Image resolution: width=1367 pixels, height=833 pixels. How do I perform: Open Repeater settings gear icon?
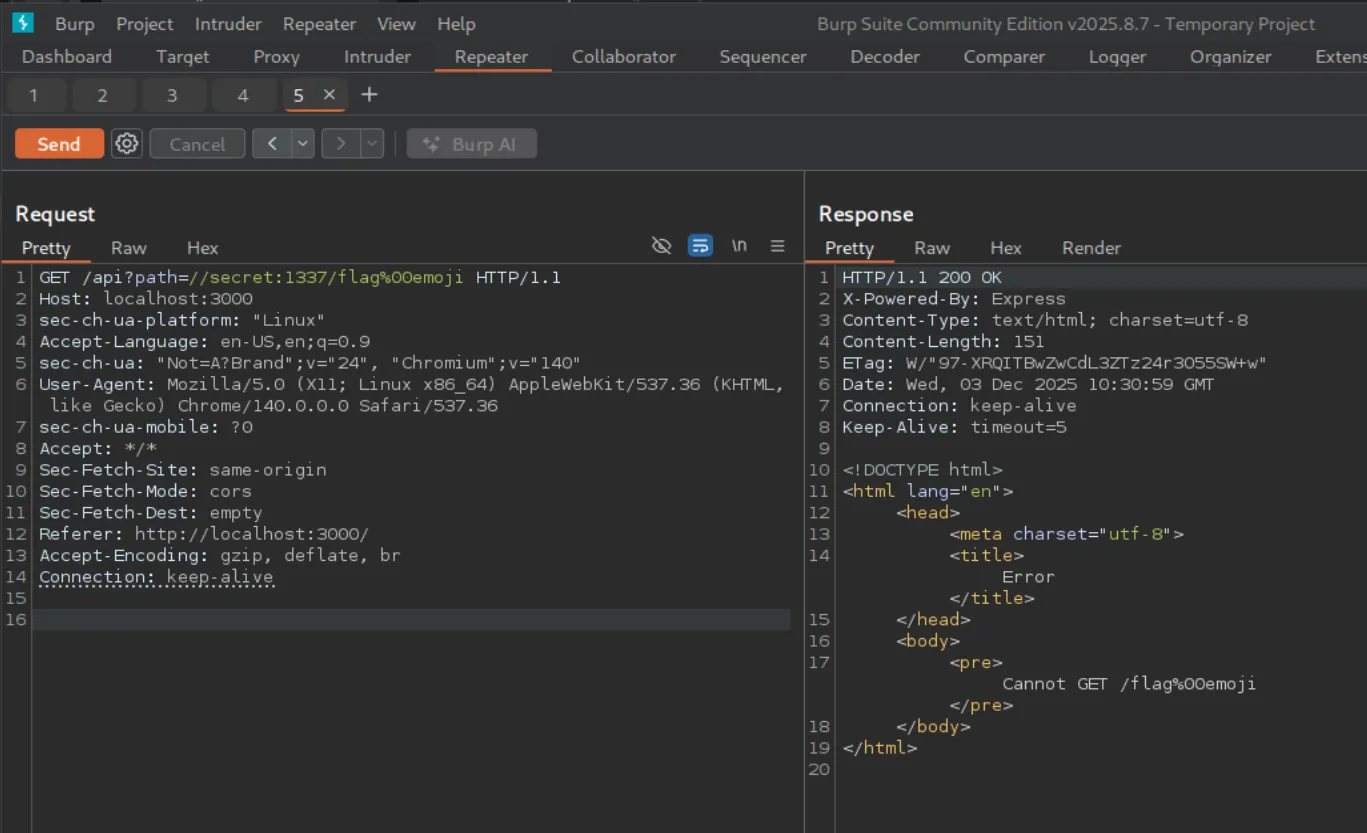(x=126, y=144)
